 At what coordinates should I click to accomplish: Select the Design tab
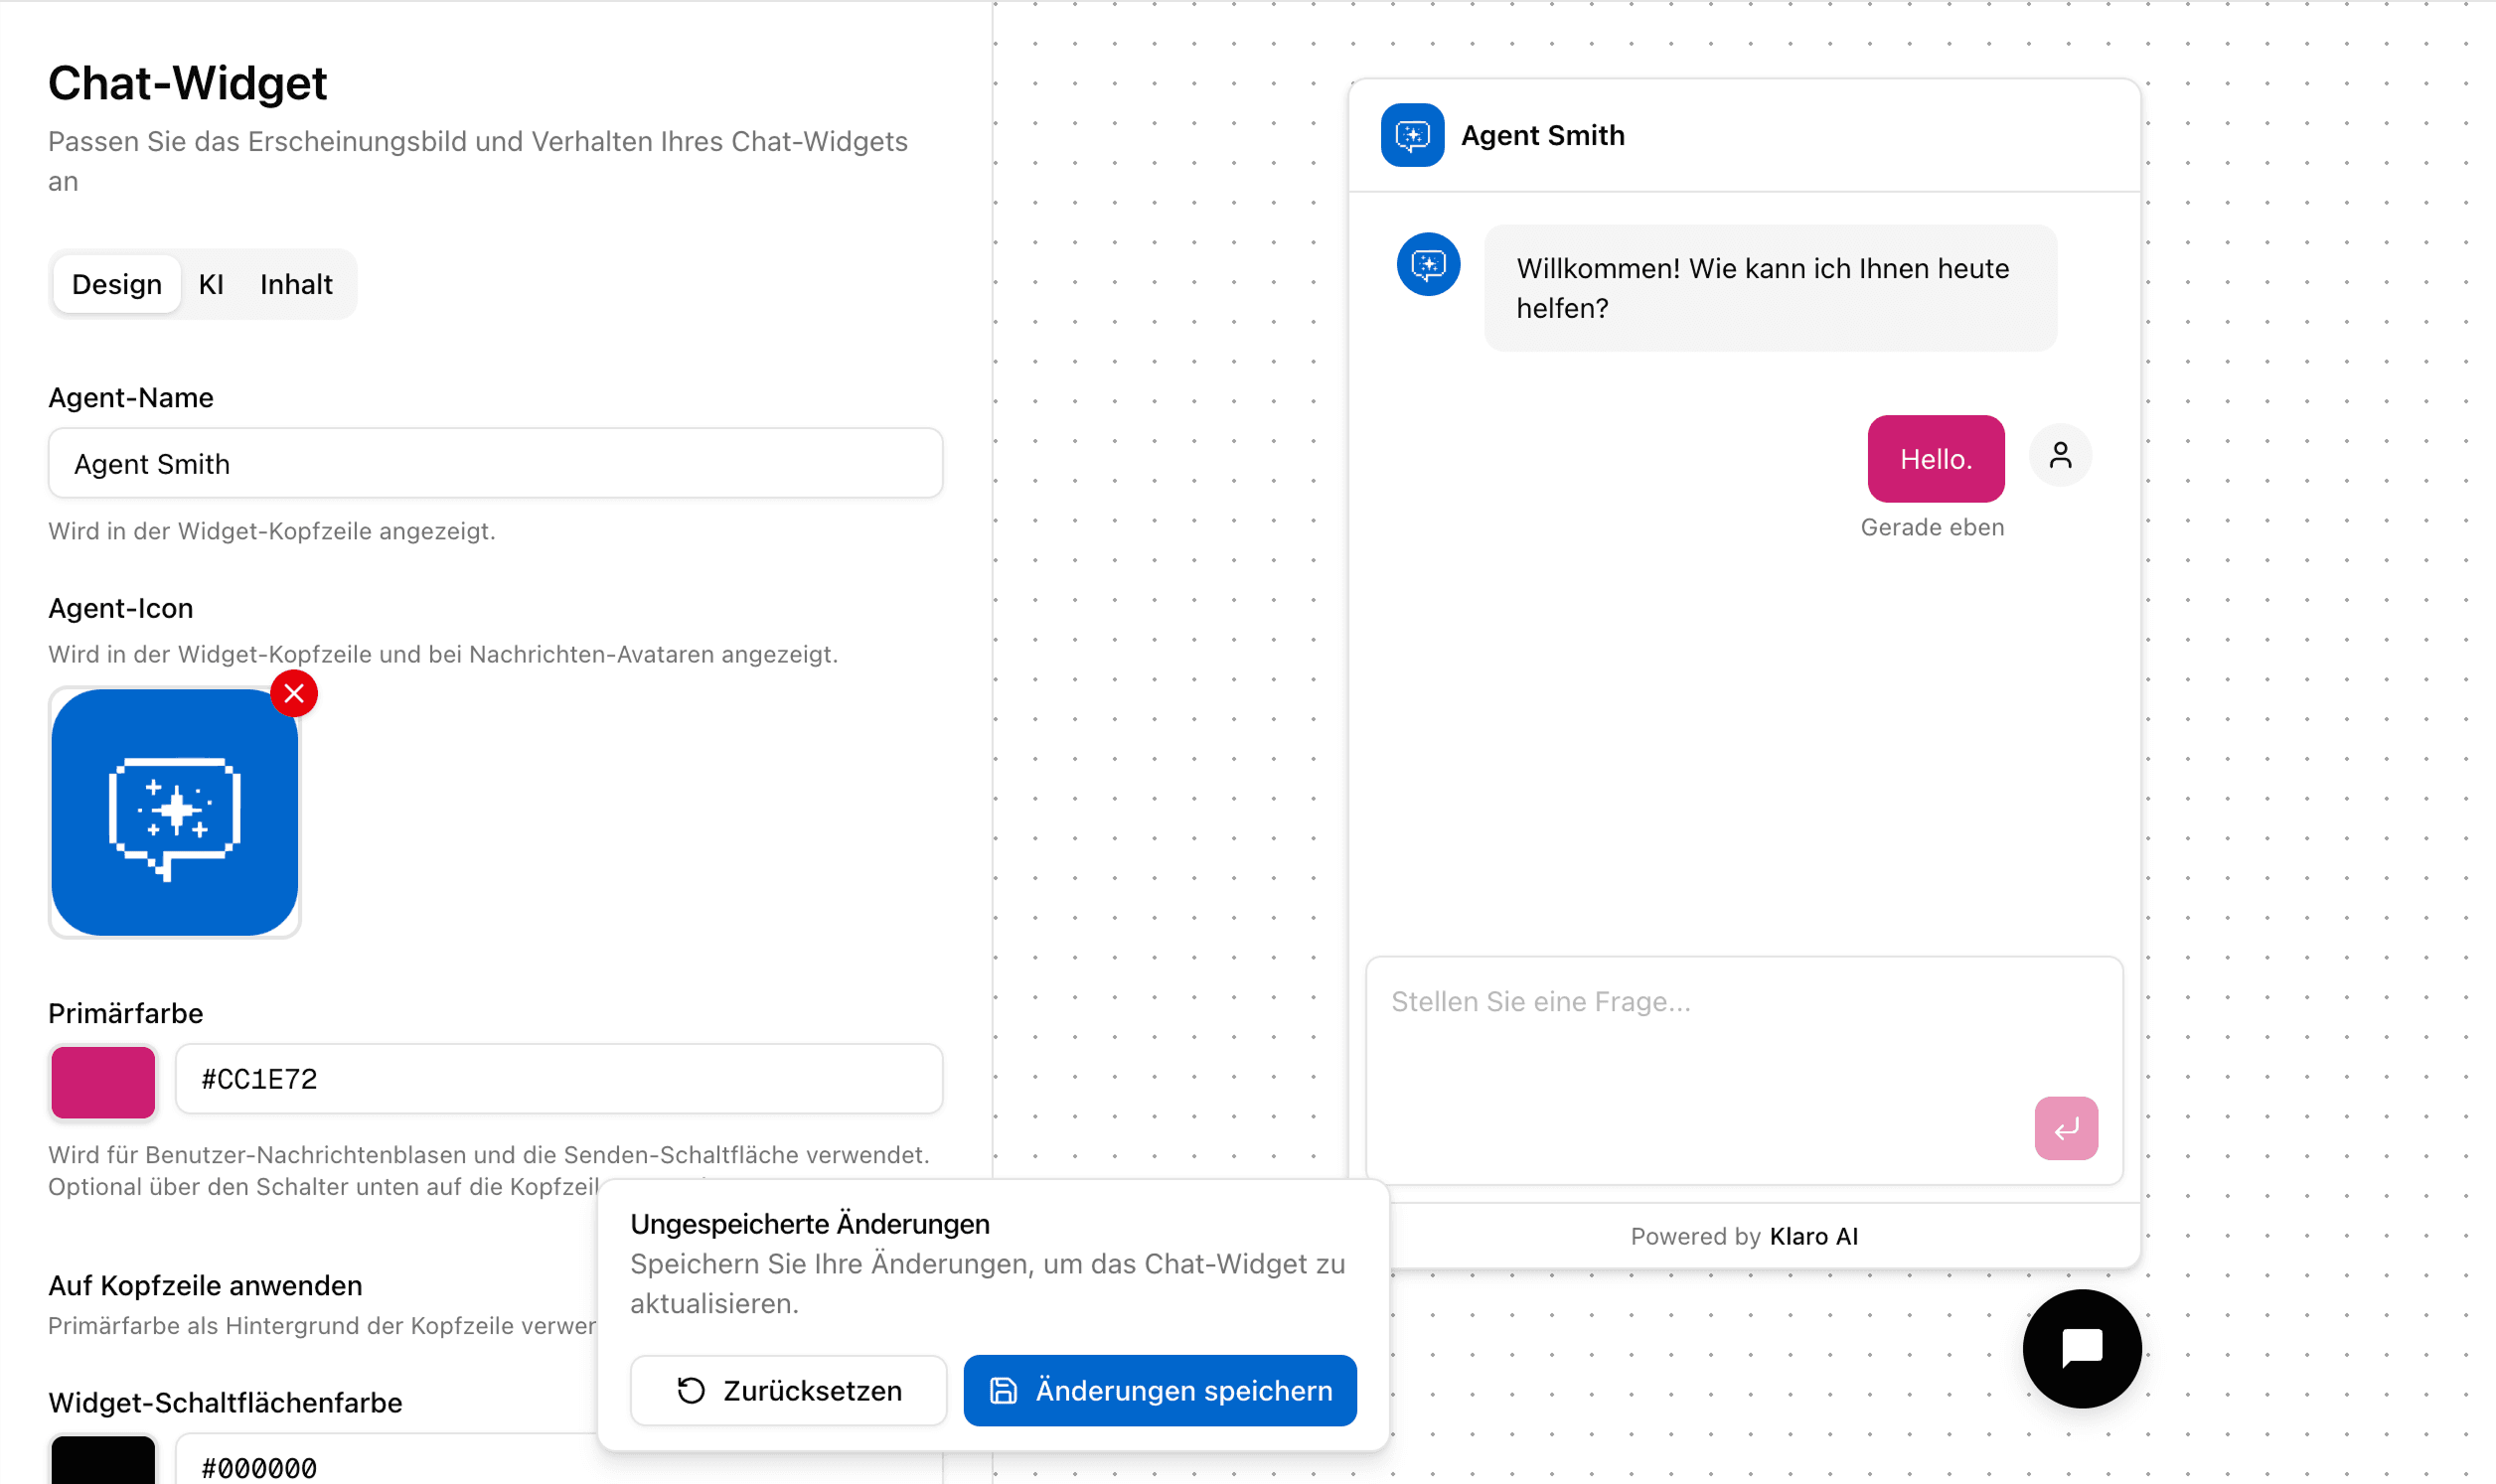pos(117,285)
